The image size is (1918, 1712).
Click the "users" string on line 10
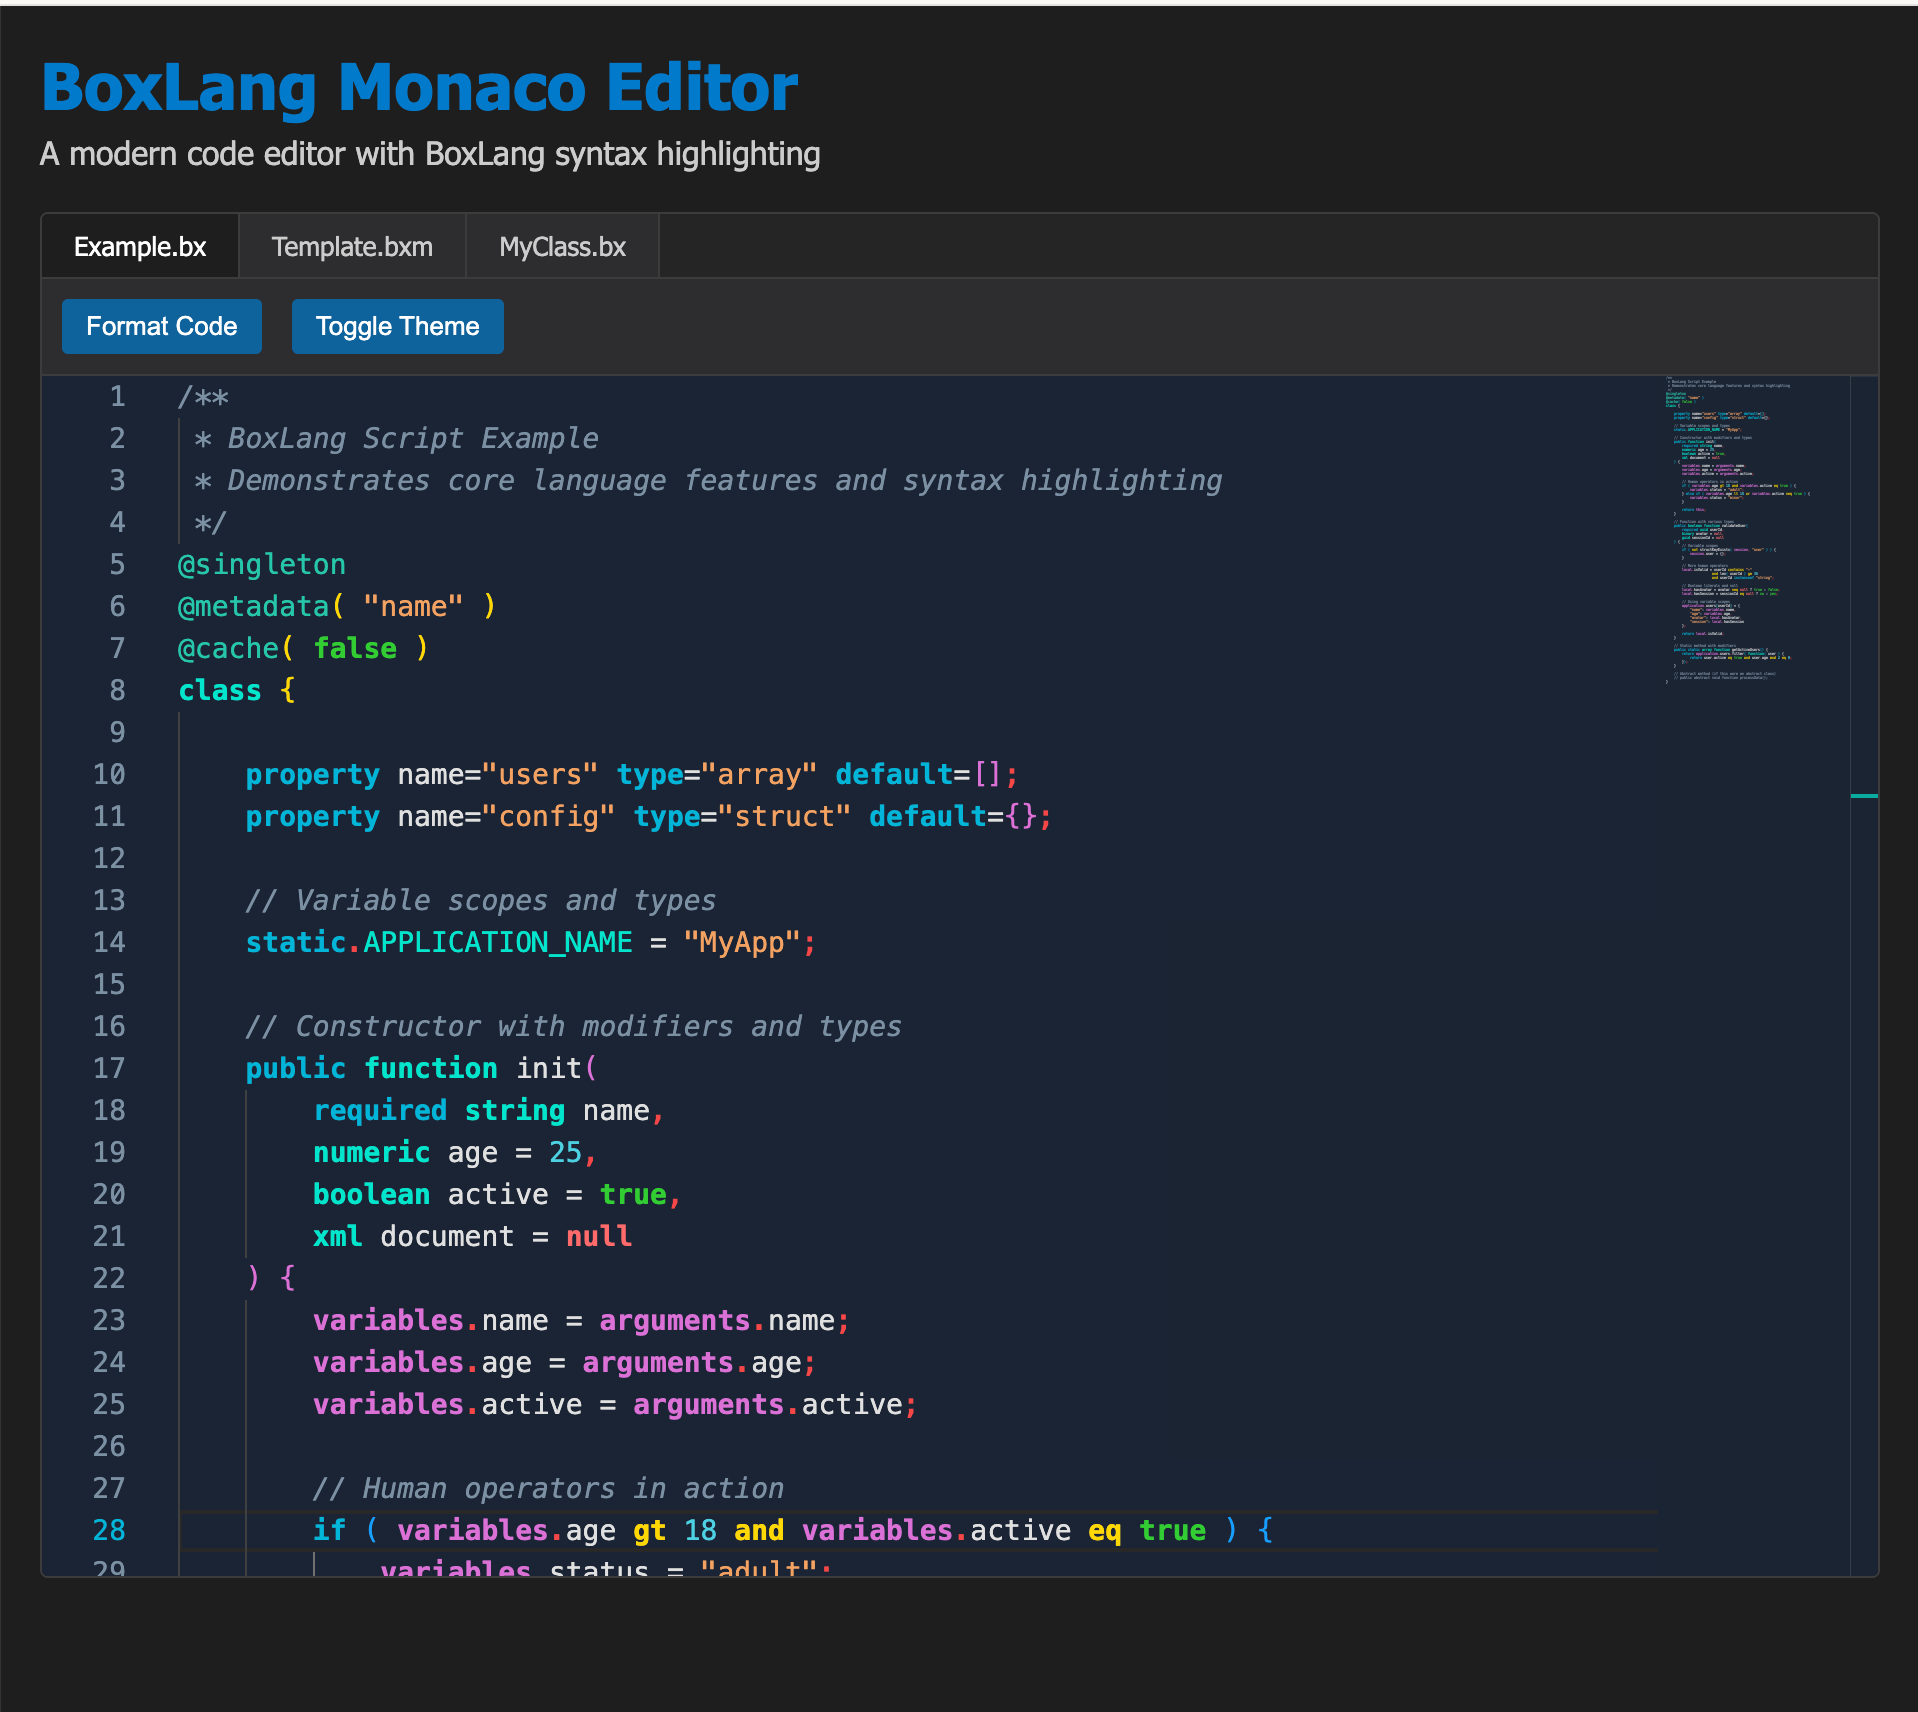pos(539,775)
